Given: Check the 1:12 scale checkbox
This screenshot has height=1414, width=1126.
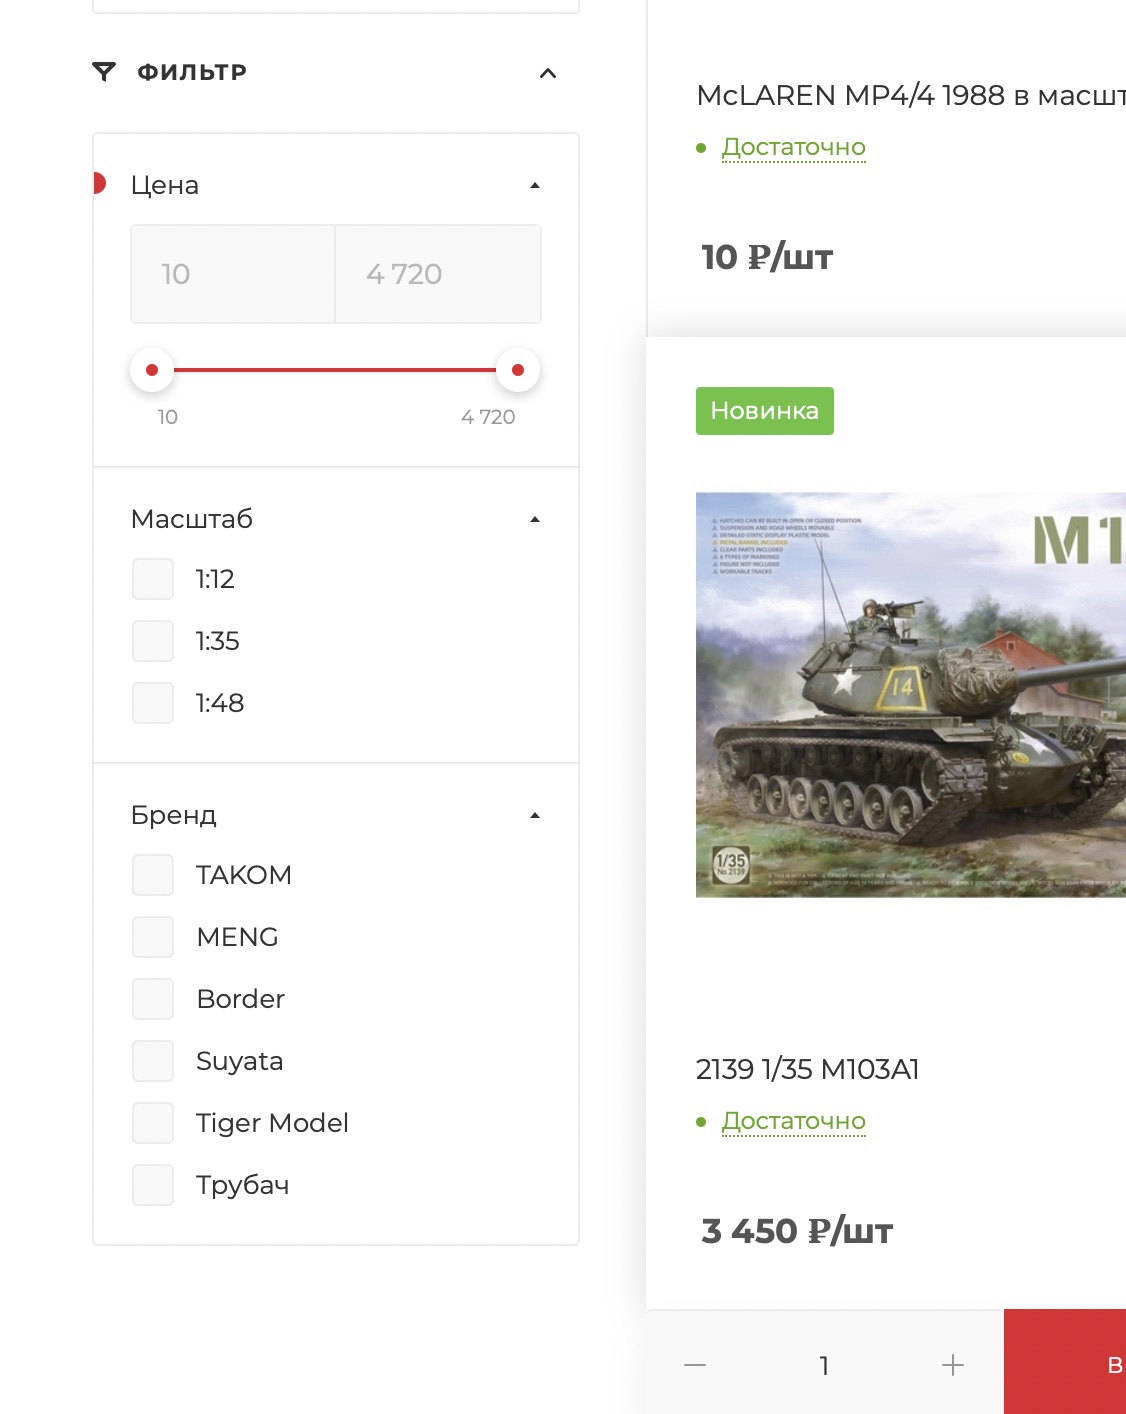Looking at the screenshot, I should [153, 579].
